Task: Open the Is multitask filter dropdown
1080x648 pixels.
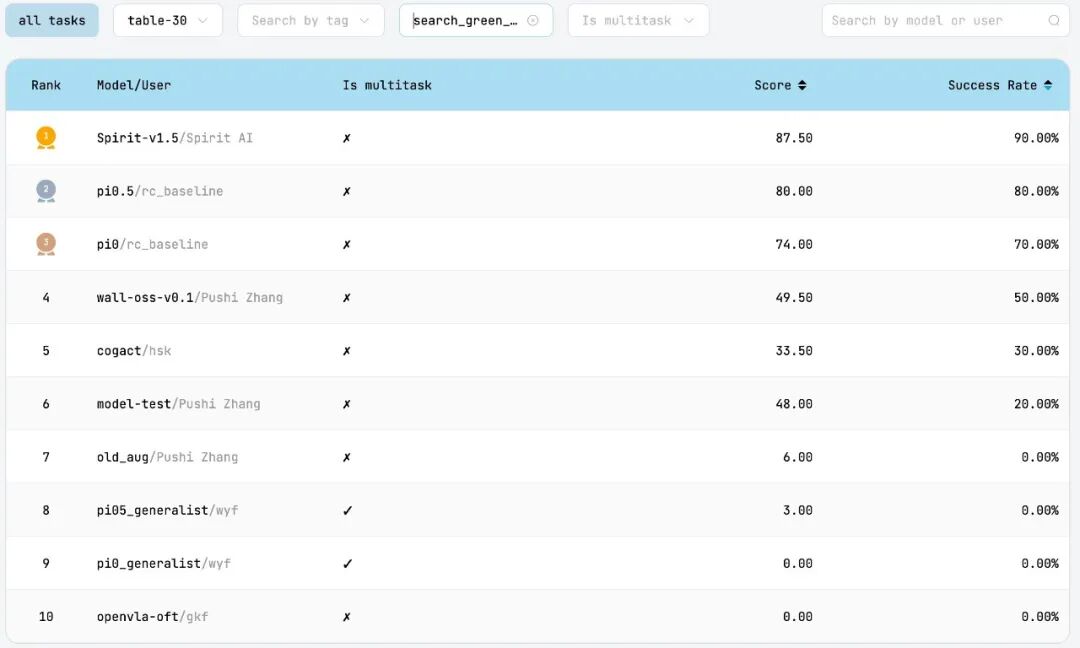Action: [638, 20]
